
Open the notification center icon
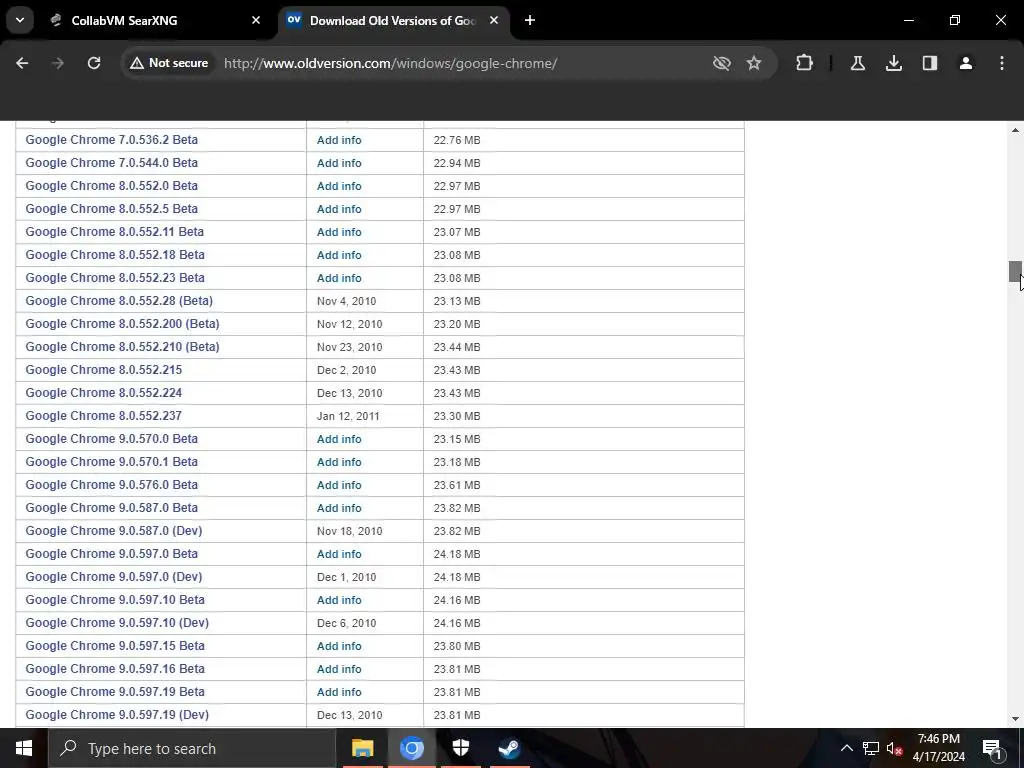tap(992, 748)
